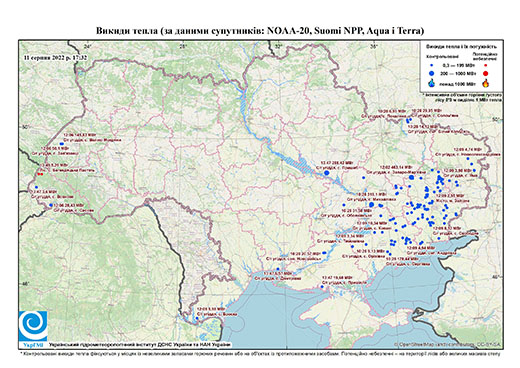The height and width of the screenshot is (368, 520).
Task: Click the blue flame icon in legend
Action: click(x=432, y=83)
